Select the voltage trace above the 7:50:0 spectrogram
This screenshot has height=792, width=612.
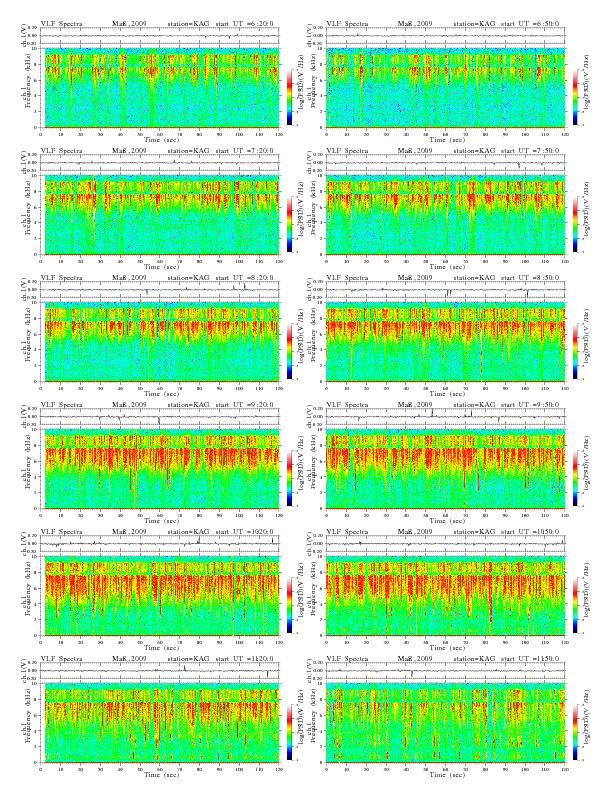pos(445,163)
